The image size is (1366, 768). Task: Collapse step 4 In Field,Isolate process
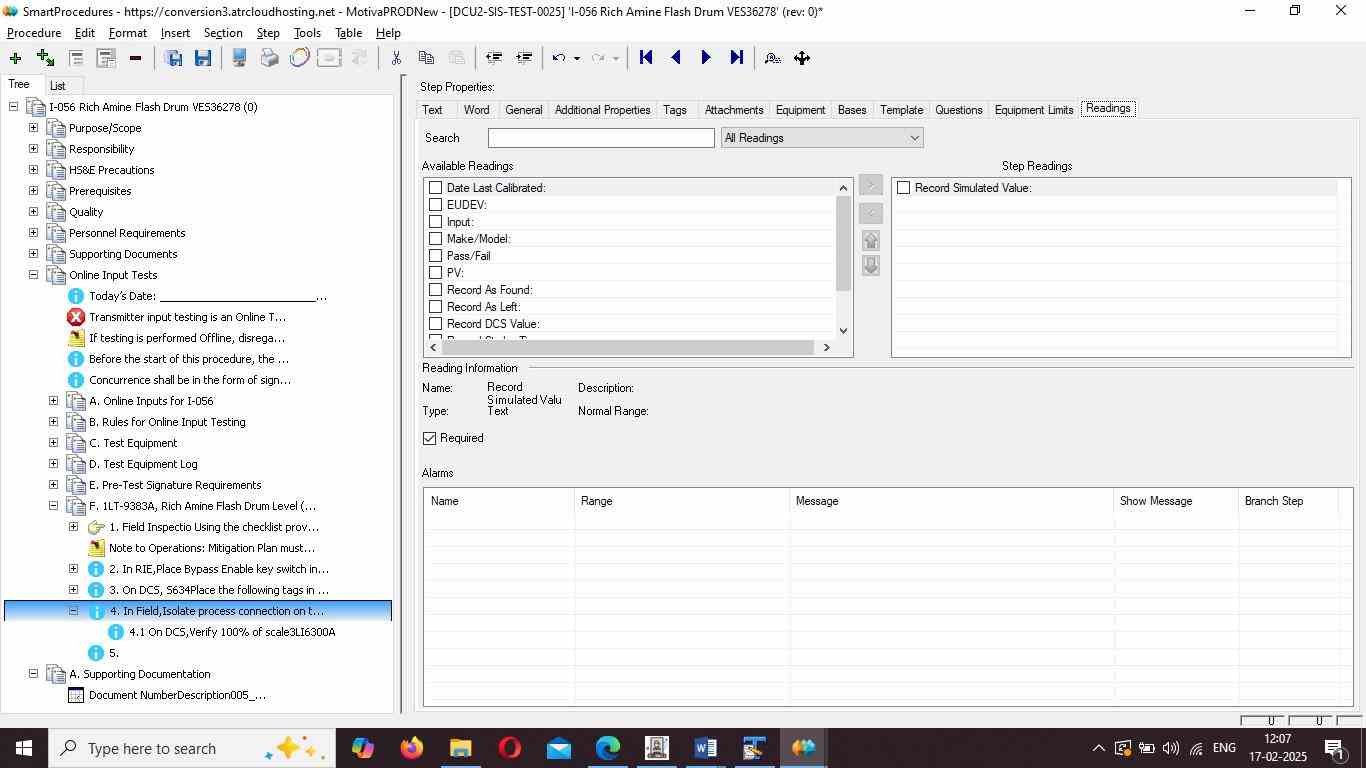click(73, 611)
